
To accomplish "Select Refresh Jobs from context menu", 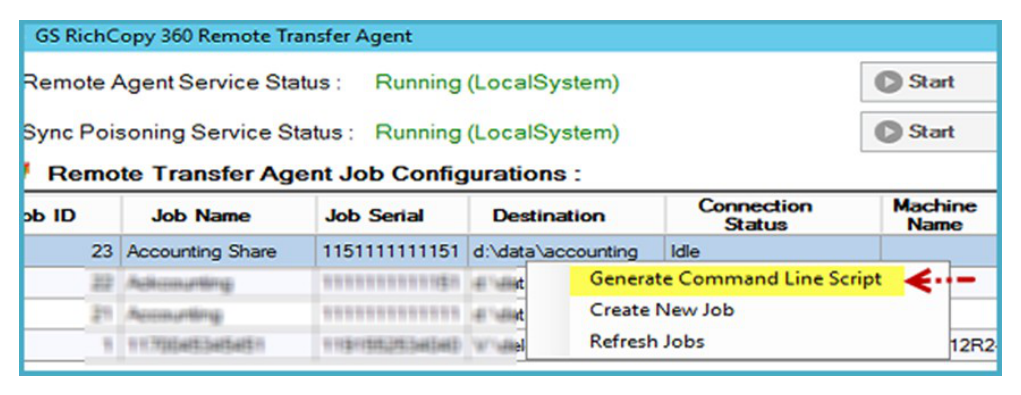I will (647, 341).
